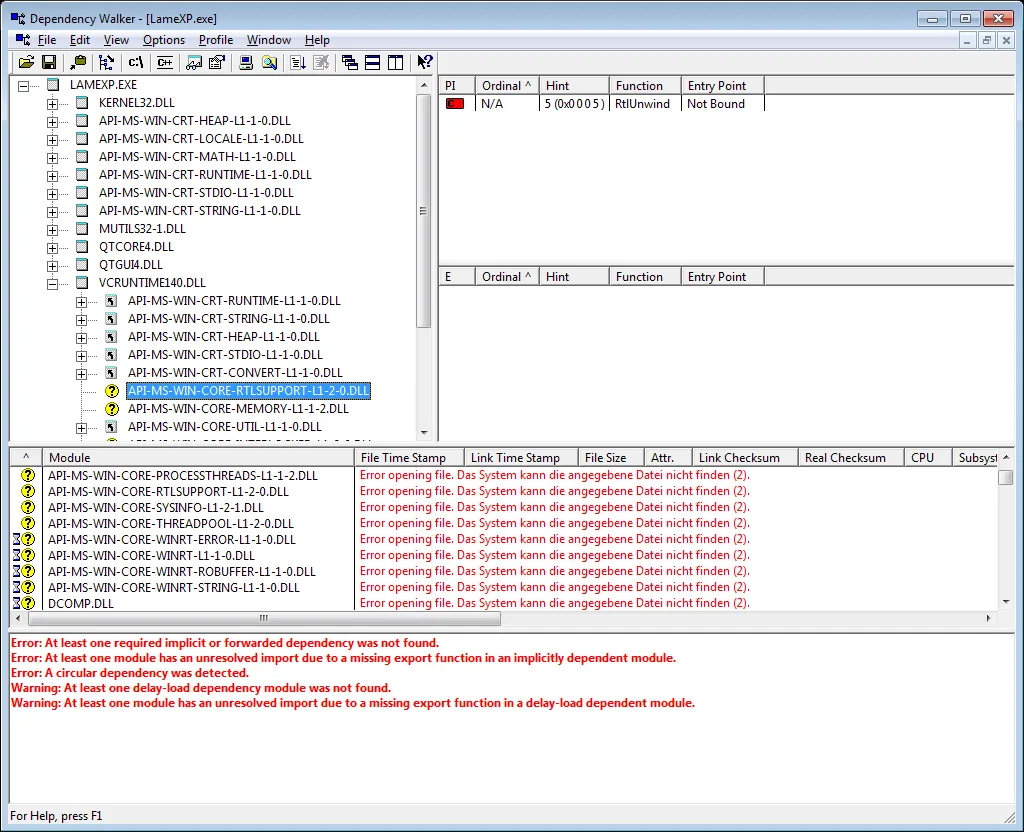This screenshot has width=1024, height=832.
Task: Sort module list by Link Checksum
Action: (745, 458)
